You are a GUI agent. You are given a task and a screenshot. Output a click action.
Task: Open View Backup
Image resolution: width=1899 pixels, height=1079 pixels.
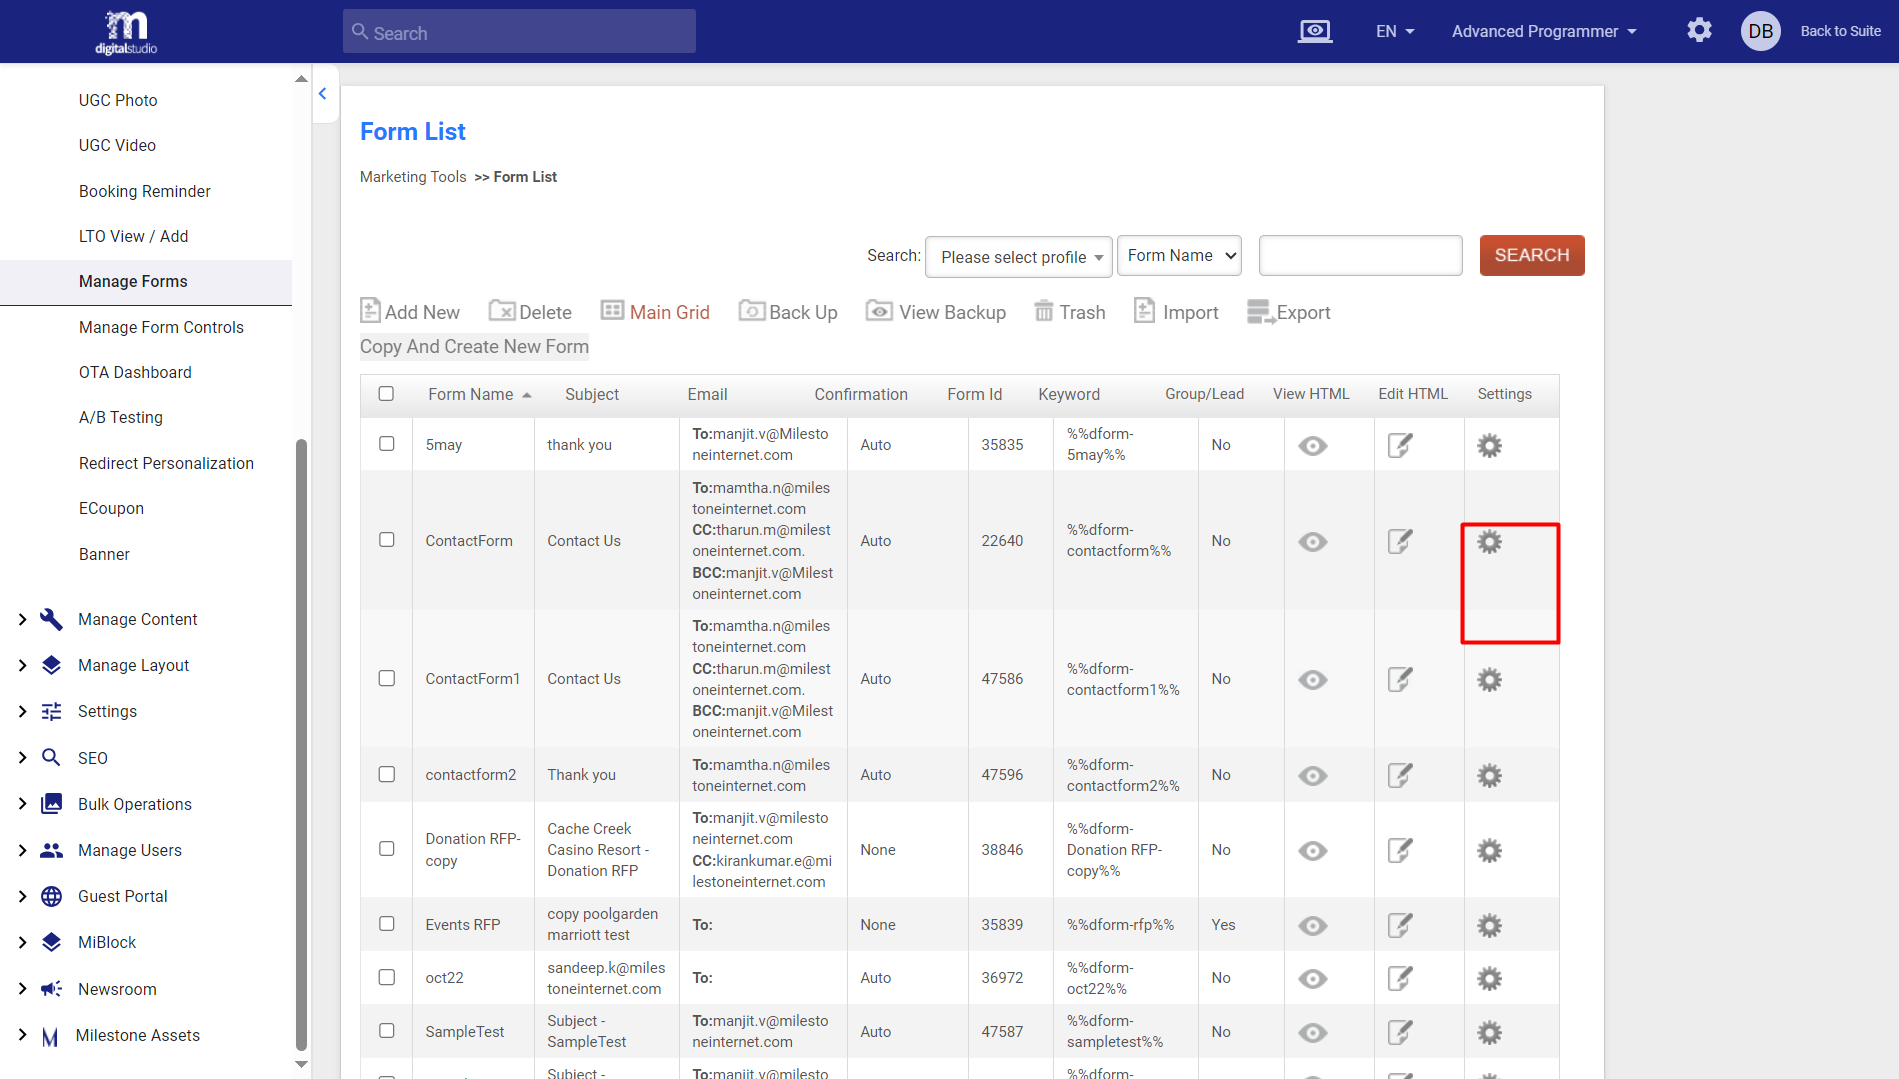[x=936, y=311]
